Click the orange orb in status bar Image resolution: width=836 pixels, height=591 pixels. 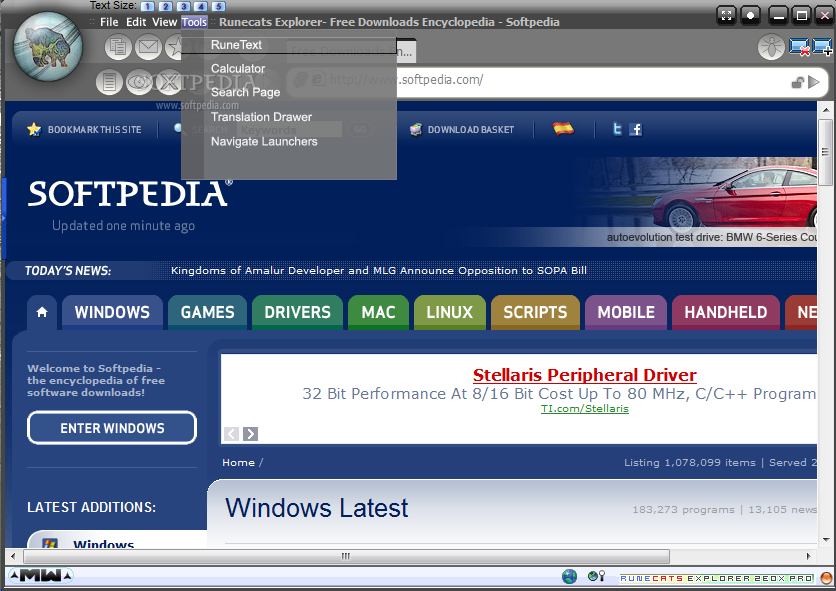[x=826, y=578]
